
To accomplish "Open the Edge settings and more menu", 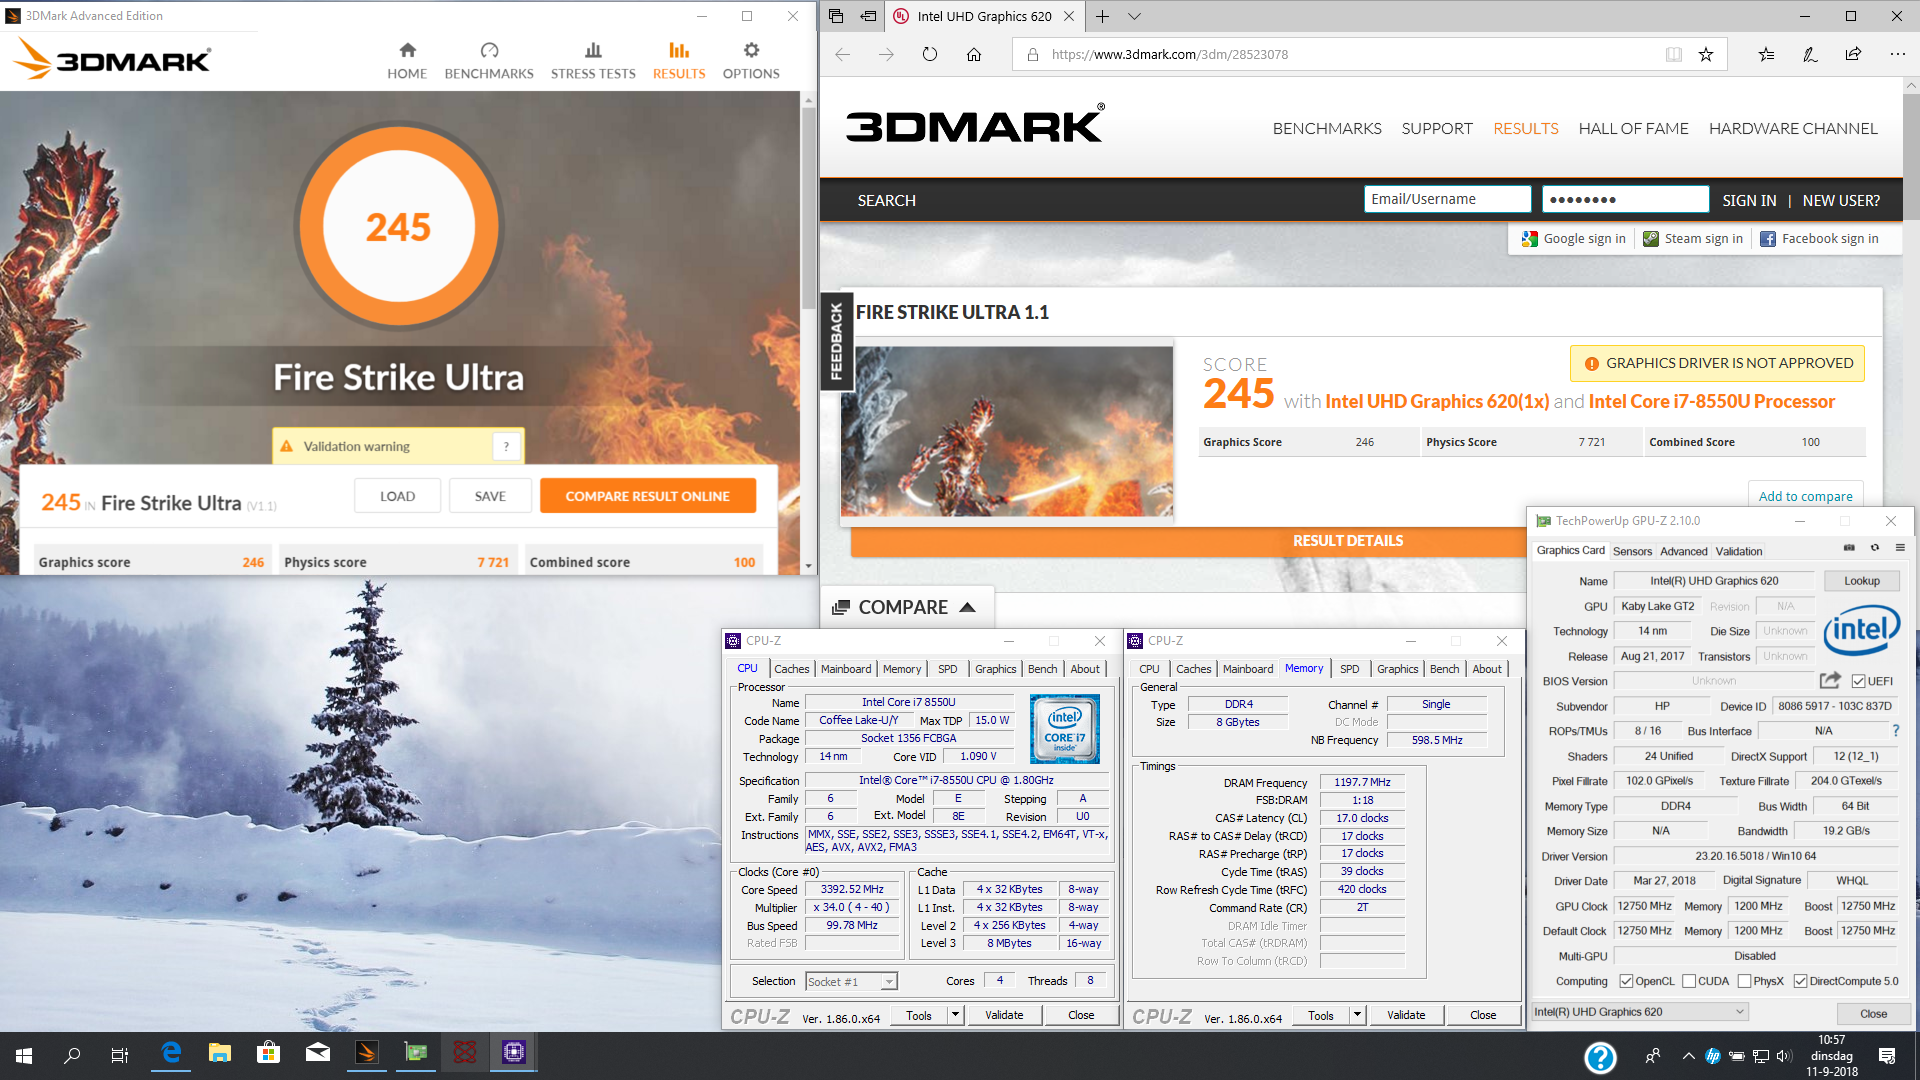I will tap(1897, 54).
